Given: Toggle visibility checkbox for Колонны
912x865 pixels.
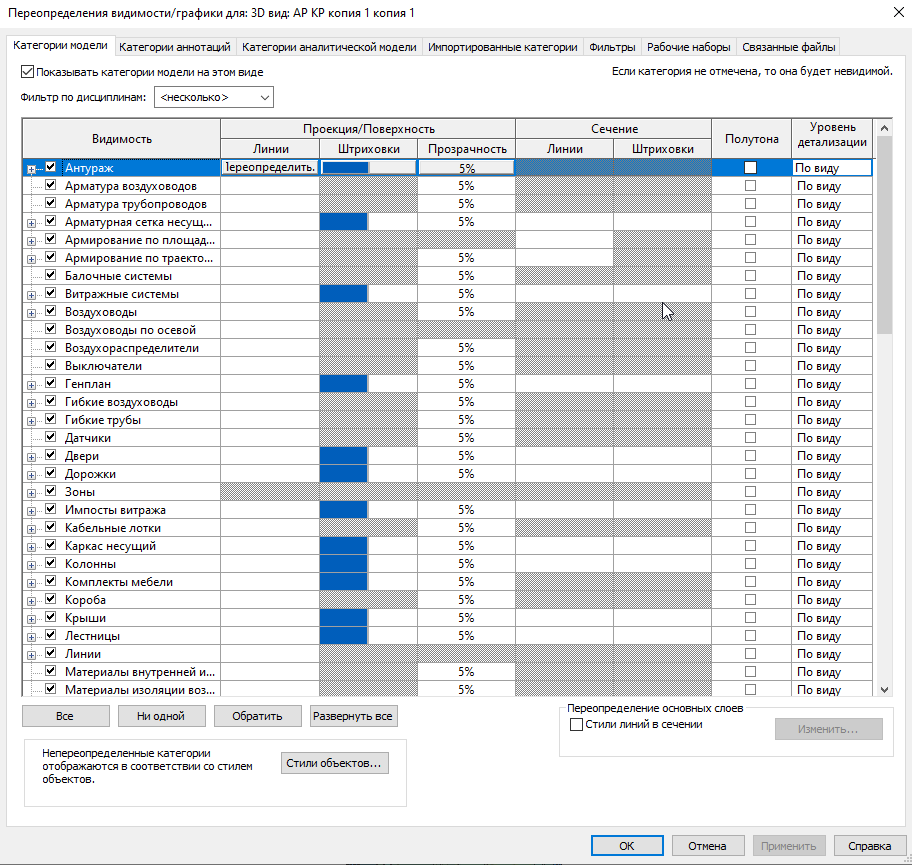Looking at the screenshot, I should point(51,563).
